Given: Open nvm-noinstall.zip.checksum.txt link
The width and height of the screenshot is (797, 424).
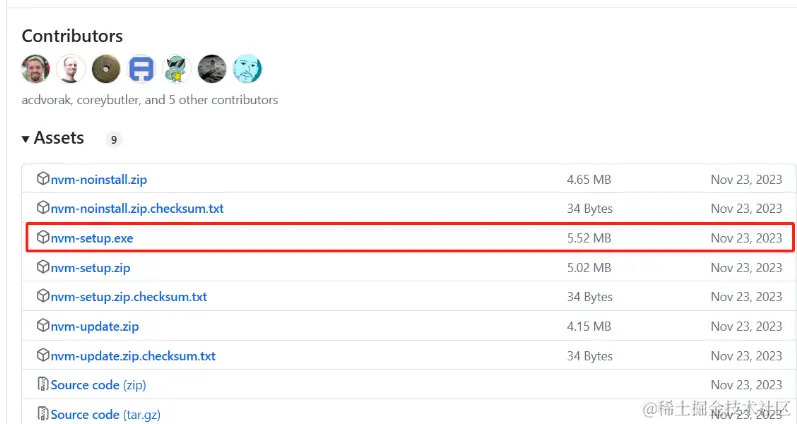Looking at the screenshot, I should point(137,209).
